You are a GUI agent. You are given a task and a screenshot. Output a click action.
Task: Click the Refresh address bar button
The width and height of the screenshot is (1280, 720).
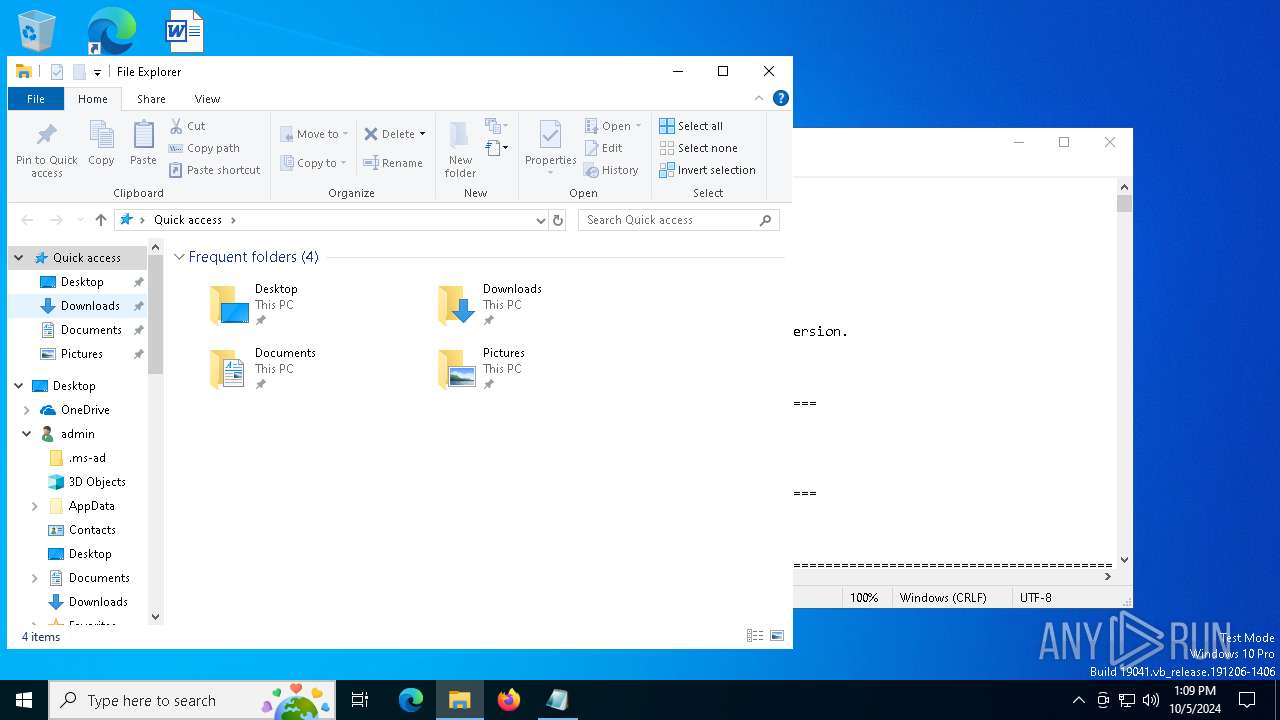coord(558,220)
